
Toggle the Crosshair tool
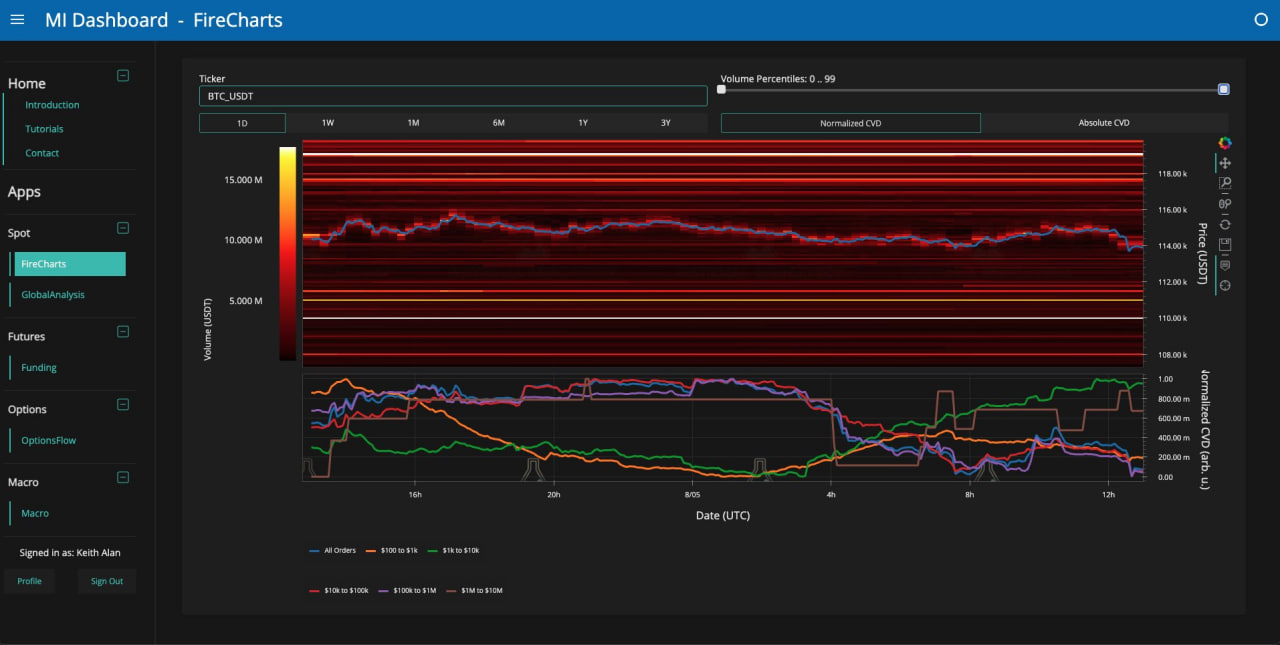(x=1225, y=286)
